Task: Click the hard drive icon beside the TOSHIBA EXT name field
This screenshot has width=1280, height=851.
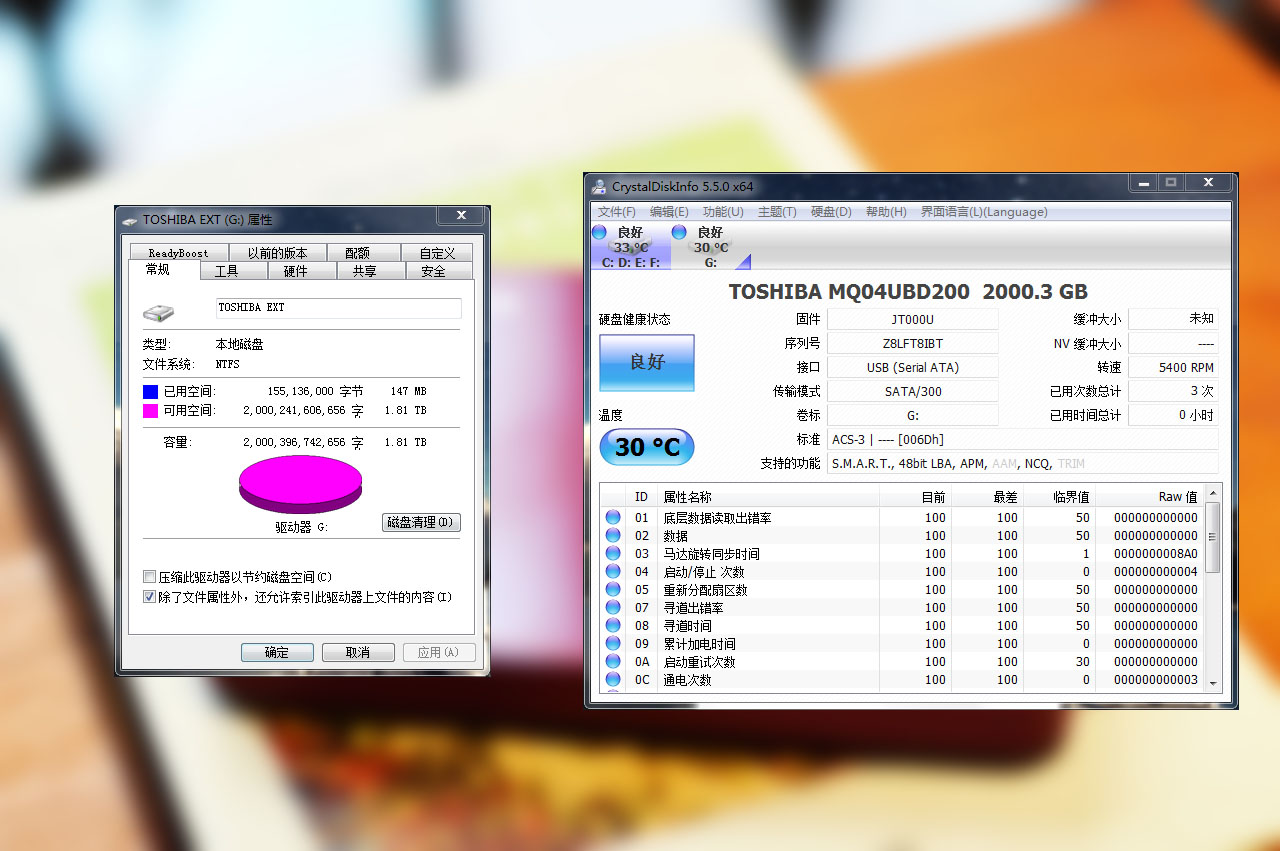Action: coord(158,313)
